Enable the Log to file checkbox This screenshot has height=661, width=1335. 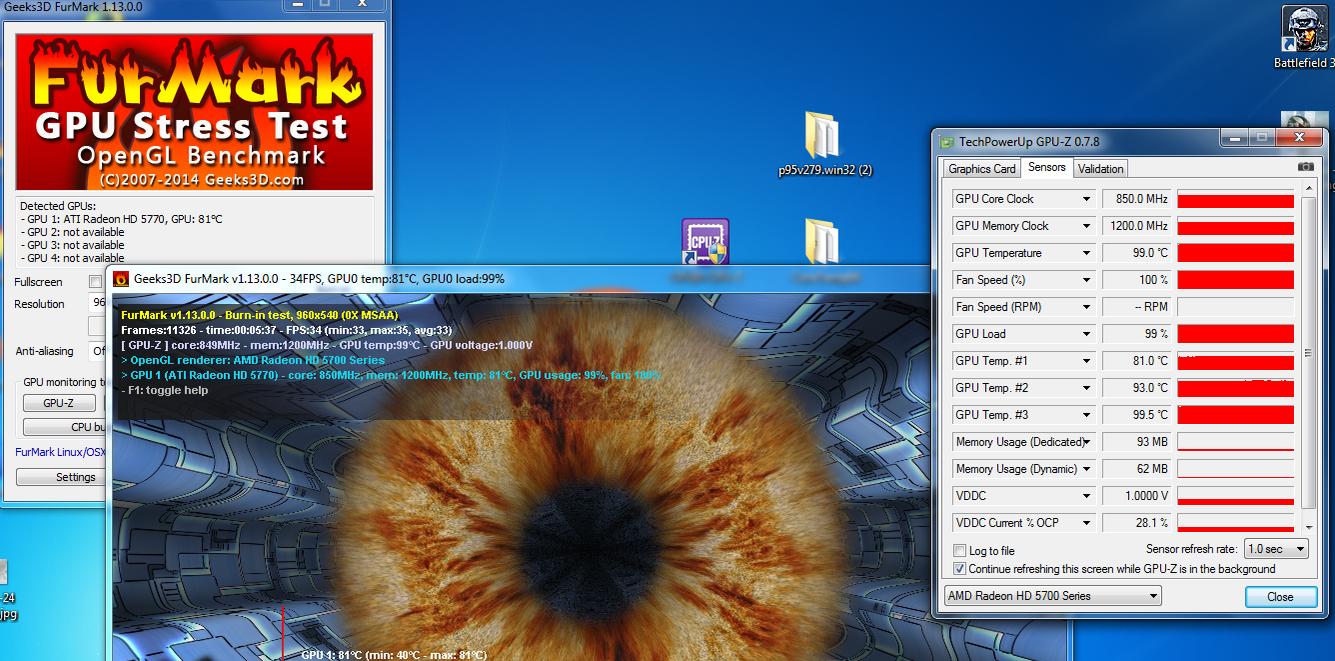click(960, 550)
